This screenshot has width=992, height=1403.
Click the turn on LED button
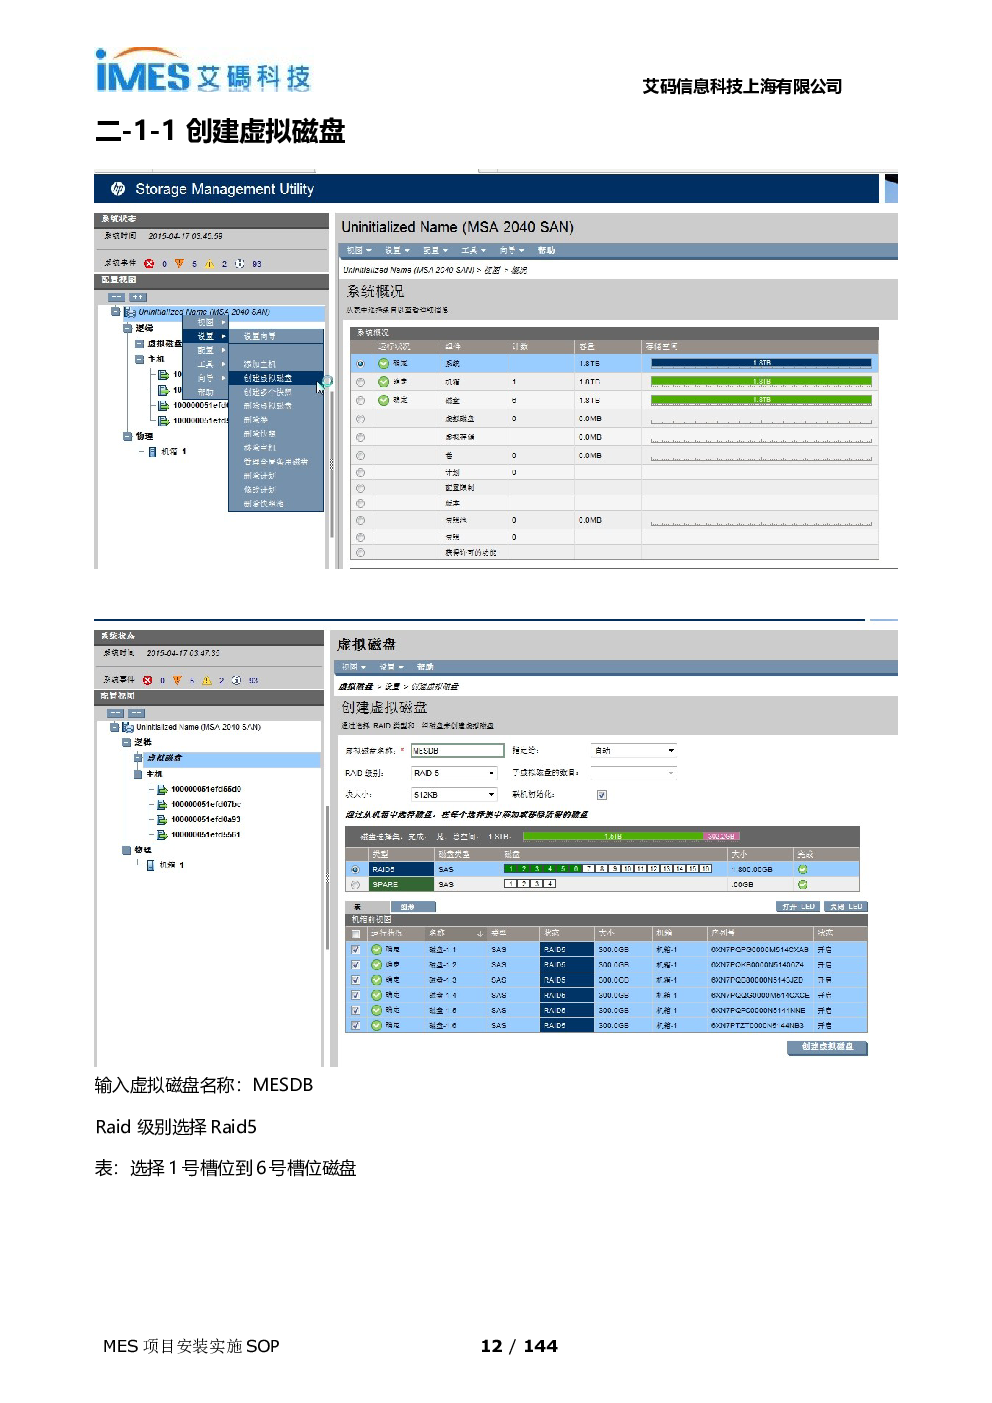798,906
